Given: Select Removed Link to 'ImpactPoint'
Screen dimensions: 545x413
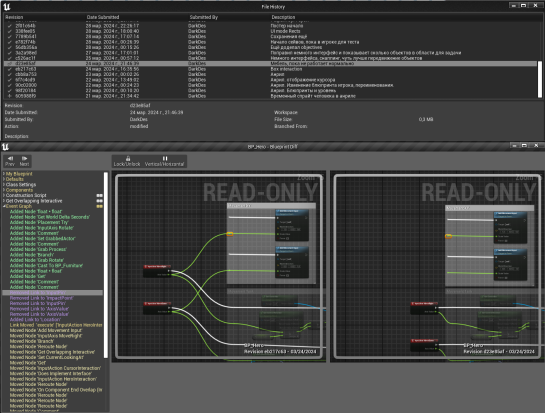Looking at the screenshot, I should (x=41, y=298).
